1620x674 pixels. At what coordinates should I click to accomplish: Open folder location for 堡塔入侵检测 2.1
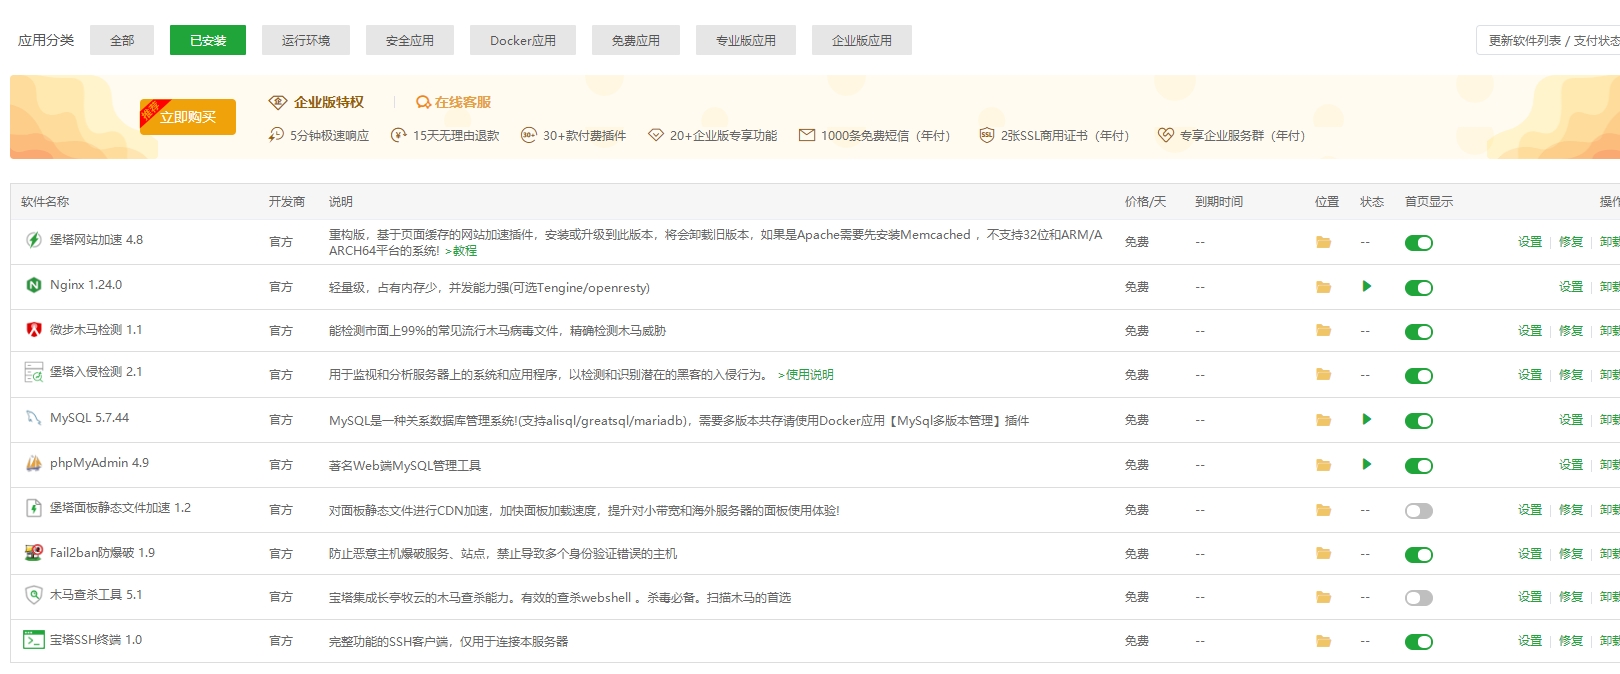pos(1323,374)
